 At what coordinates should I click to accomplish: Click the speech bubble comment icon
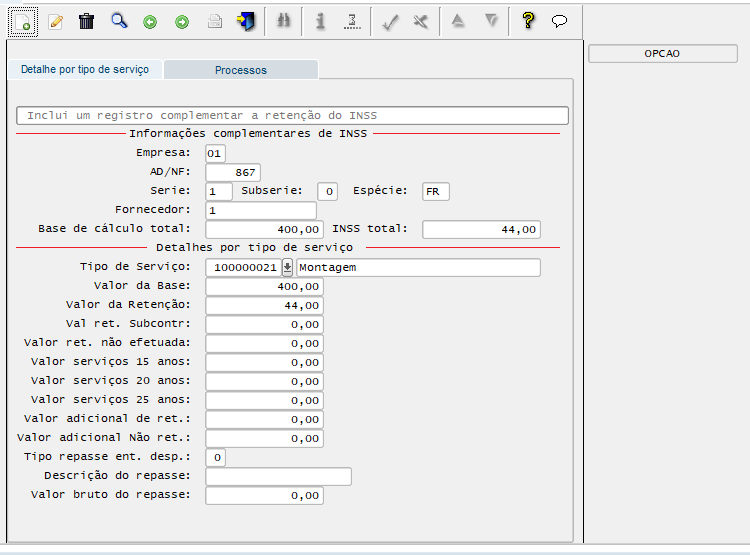click(x=559, y=21)
